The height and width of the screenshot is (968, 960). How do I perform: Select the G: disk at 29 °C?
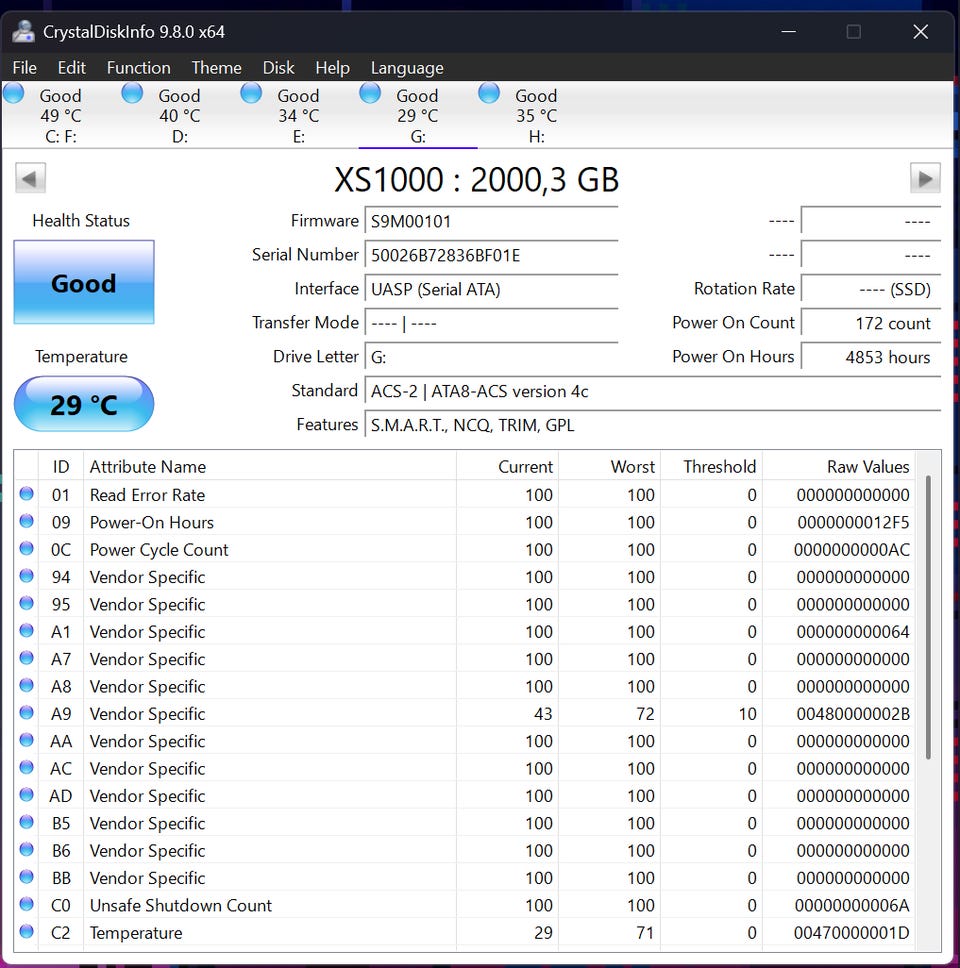click(417, 115)
